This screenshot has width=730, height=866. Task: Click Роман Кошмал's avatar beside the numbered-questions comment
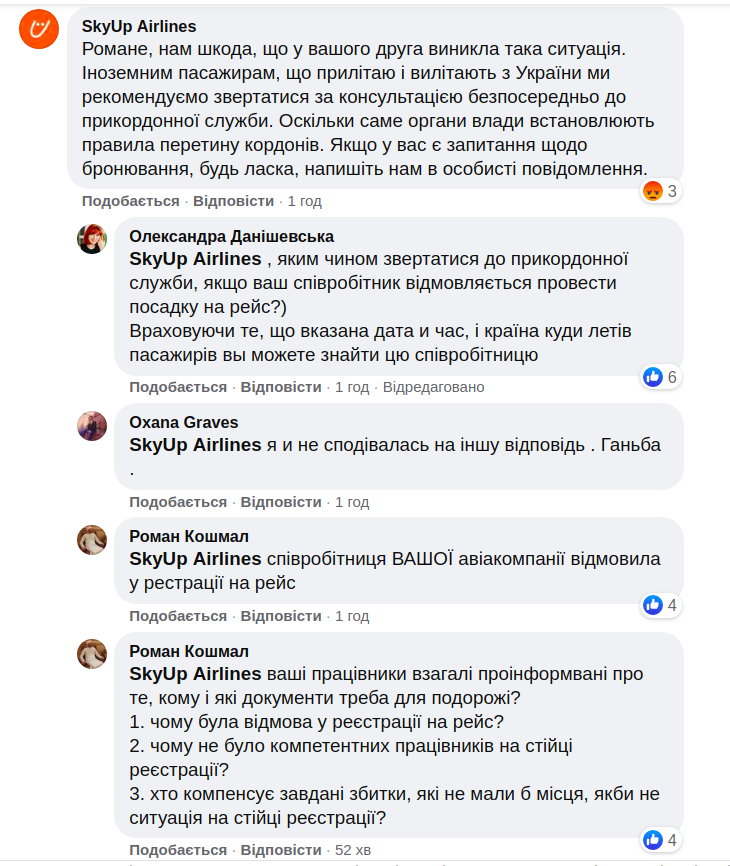click(92, 654)
